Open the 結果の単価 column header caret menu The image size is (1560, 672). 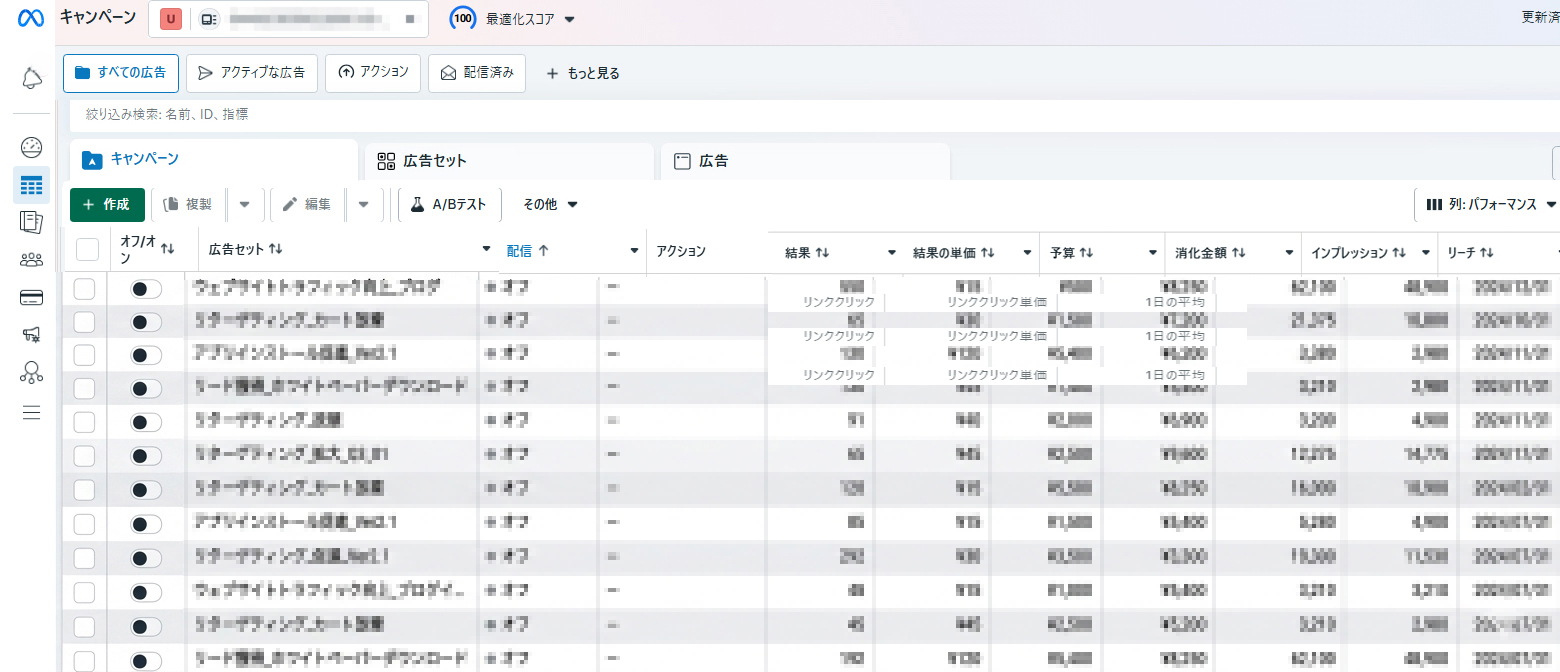tap(1027, 253)
